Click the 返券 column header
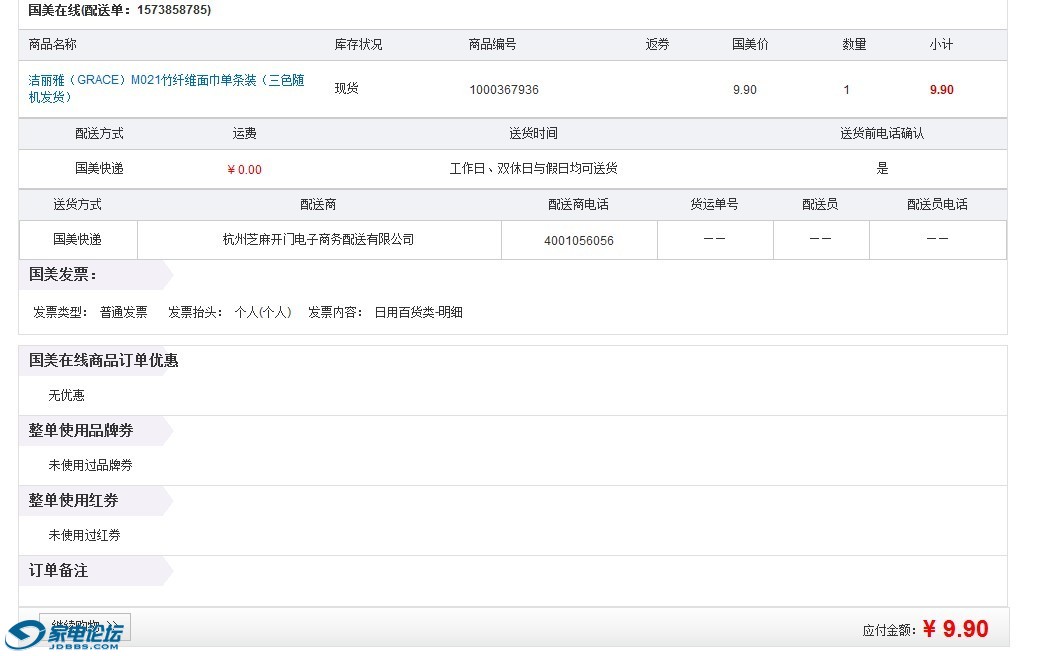This screenshot has width=1039, height=656. coord(657,44)
